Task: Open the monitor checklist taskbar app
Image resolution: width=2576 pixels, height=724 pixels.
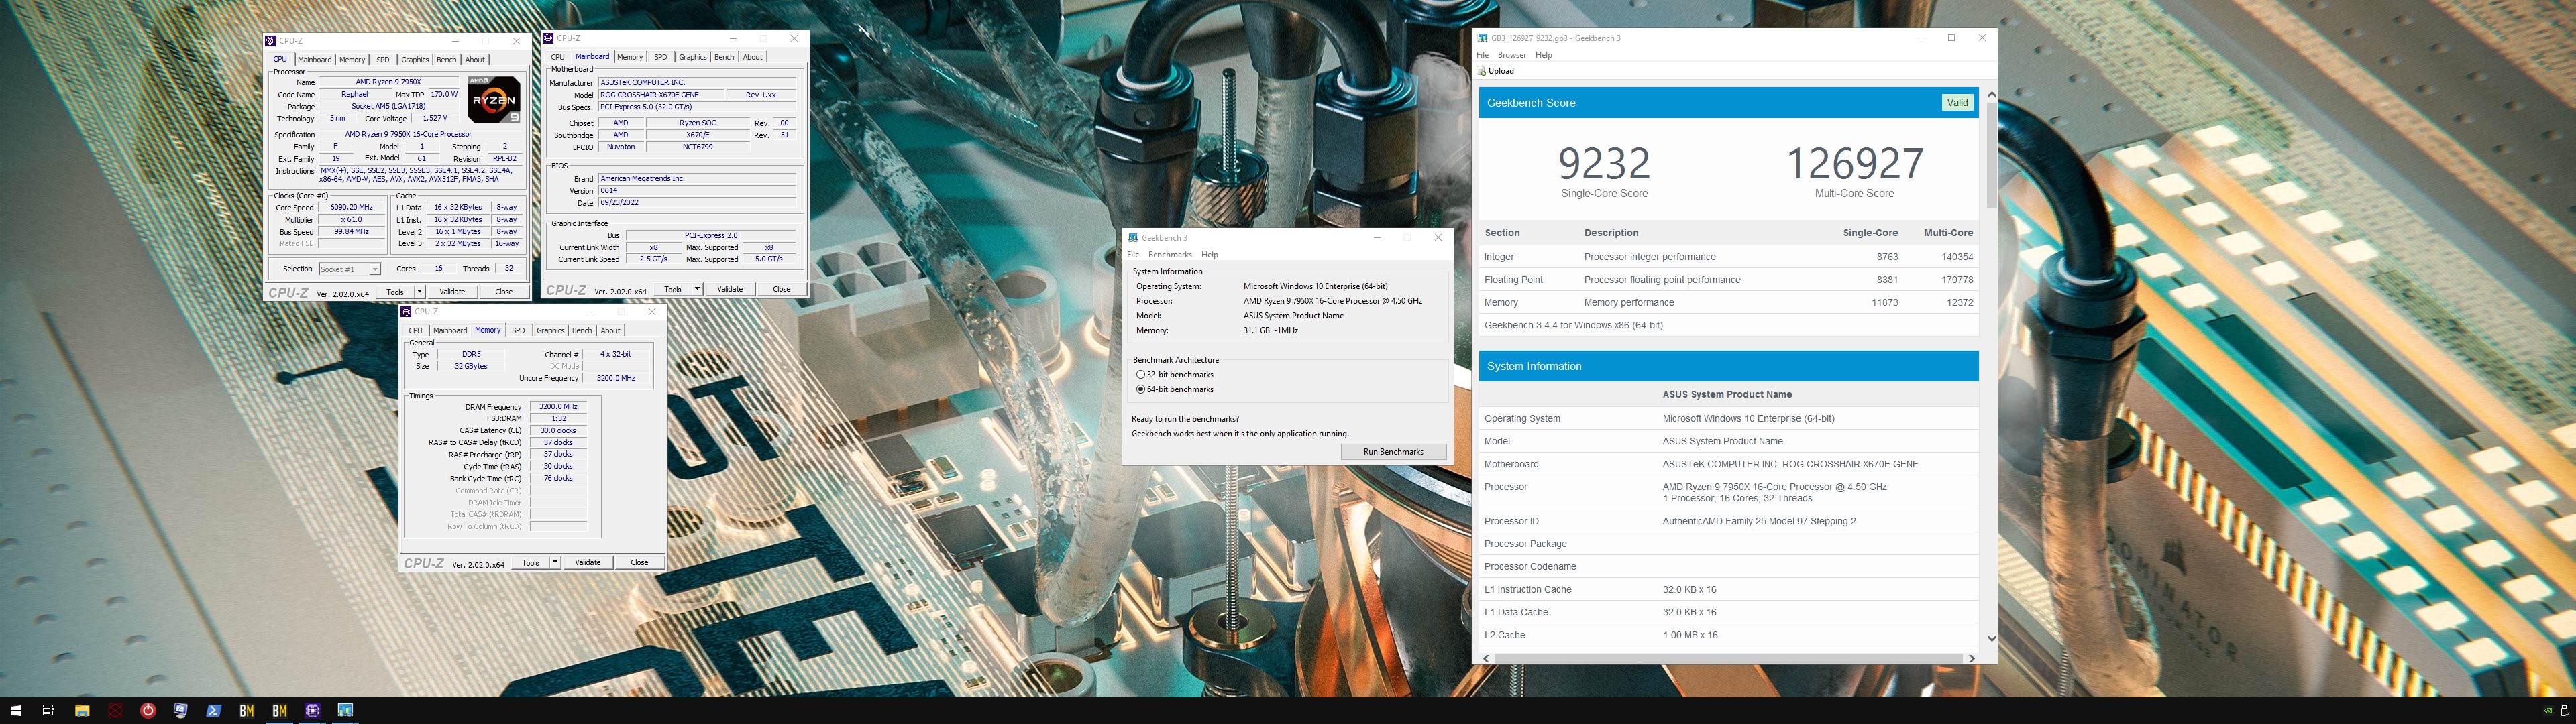Action: tap(181, 711)
